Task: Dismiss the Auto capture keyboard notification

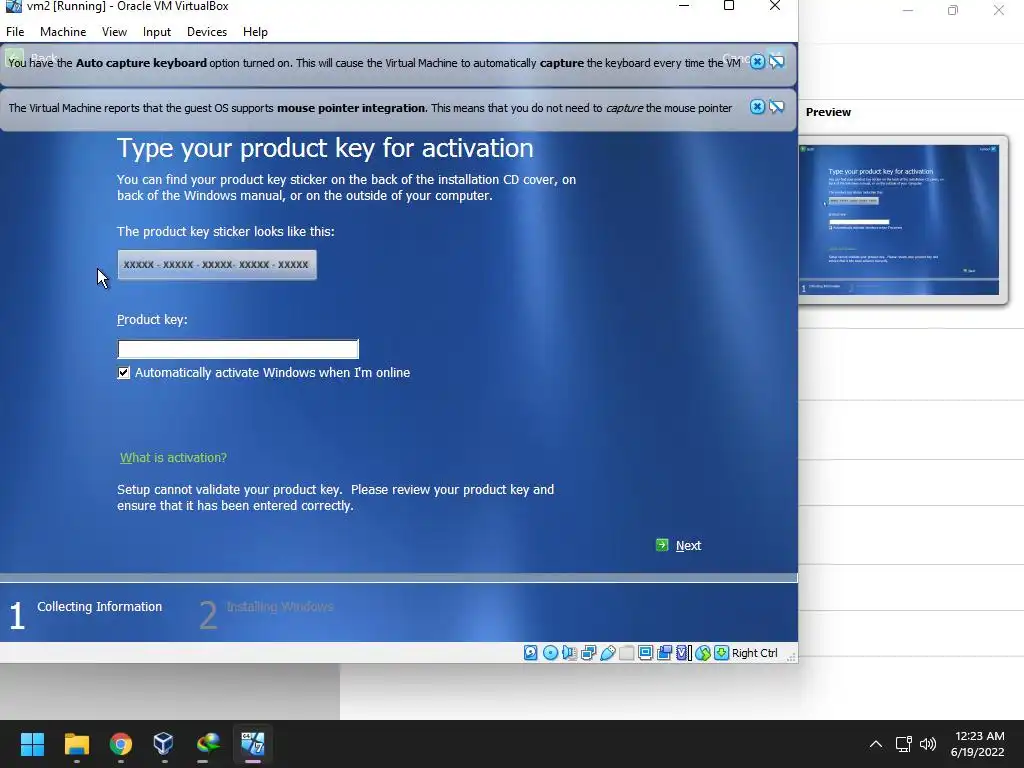Action: pyautogui.click(x=757, y=62)
